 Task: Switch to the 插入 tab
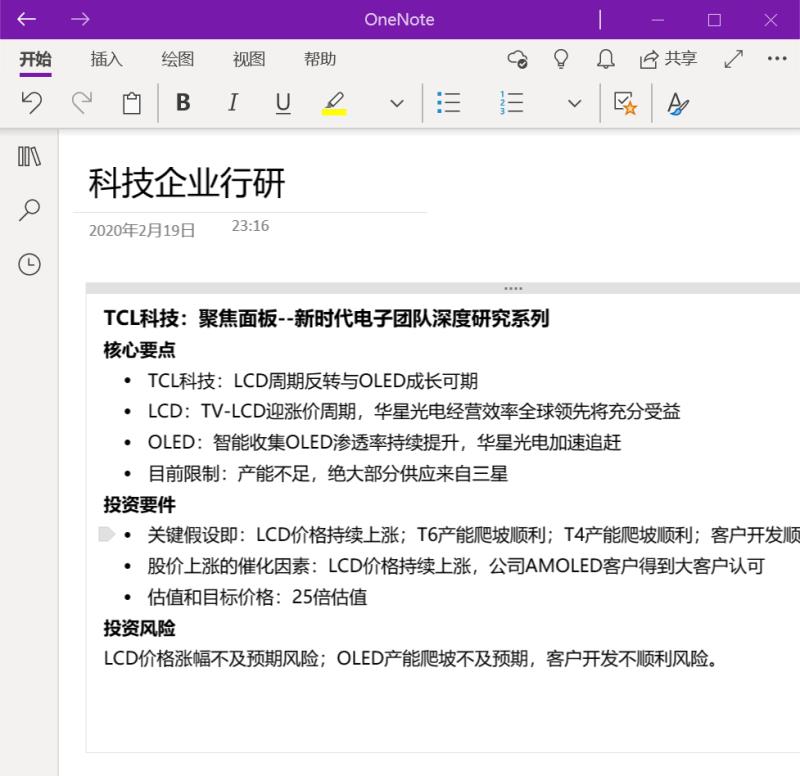[x=106, y=59]
